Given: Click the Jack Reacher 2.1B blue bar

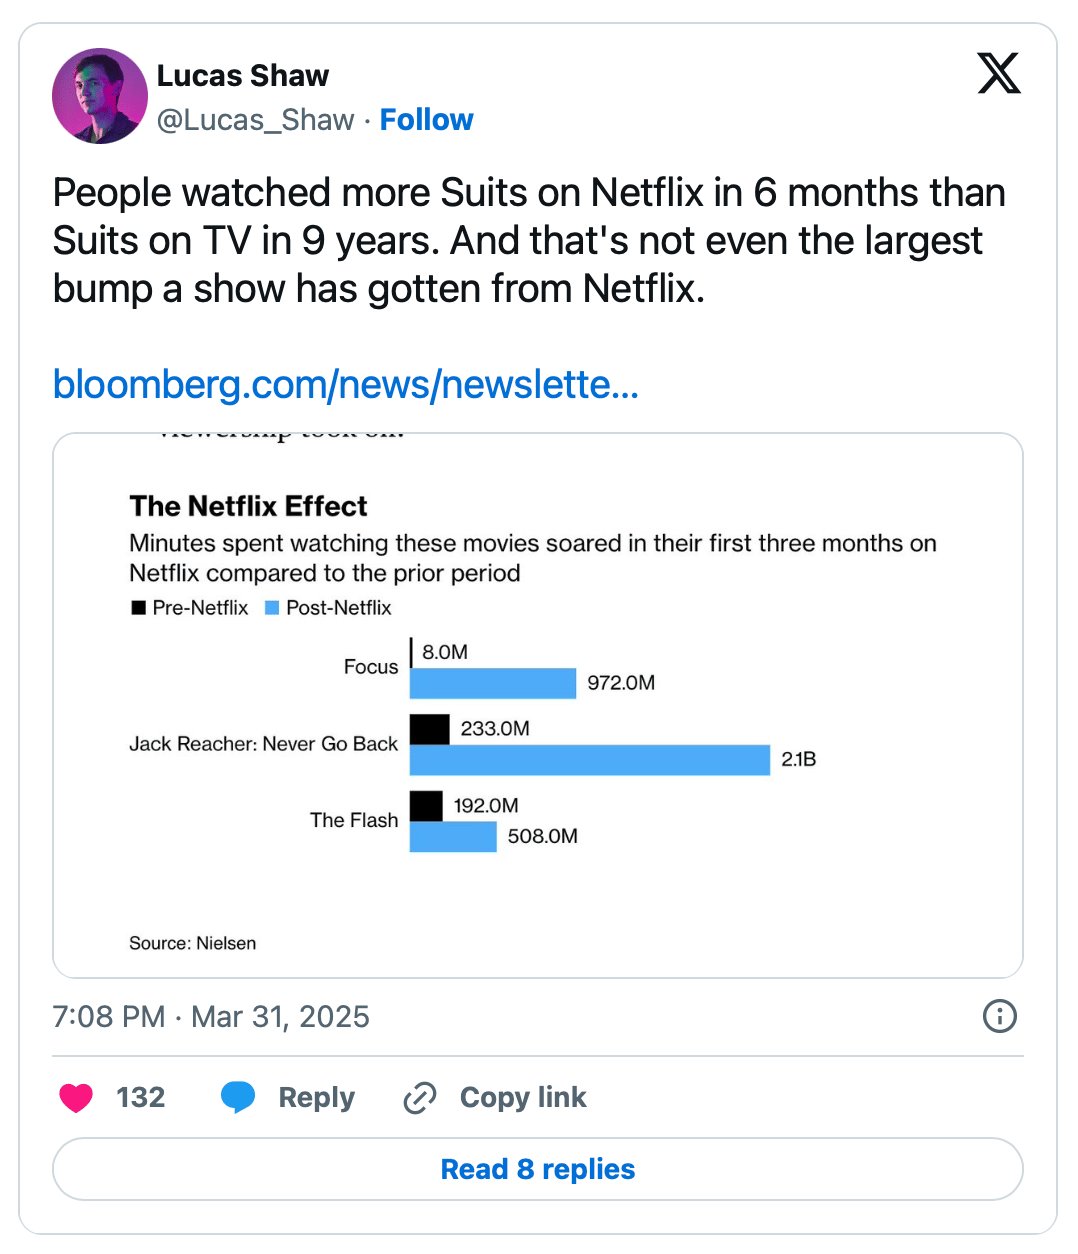Looking at the screenshot, I should pyautogui.click(x=590, y=760).
